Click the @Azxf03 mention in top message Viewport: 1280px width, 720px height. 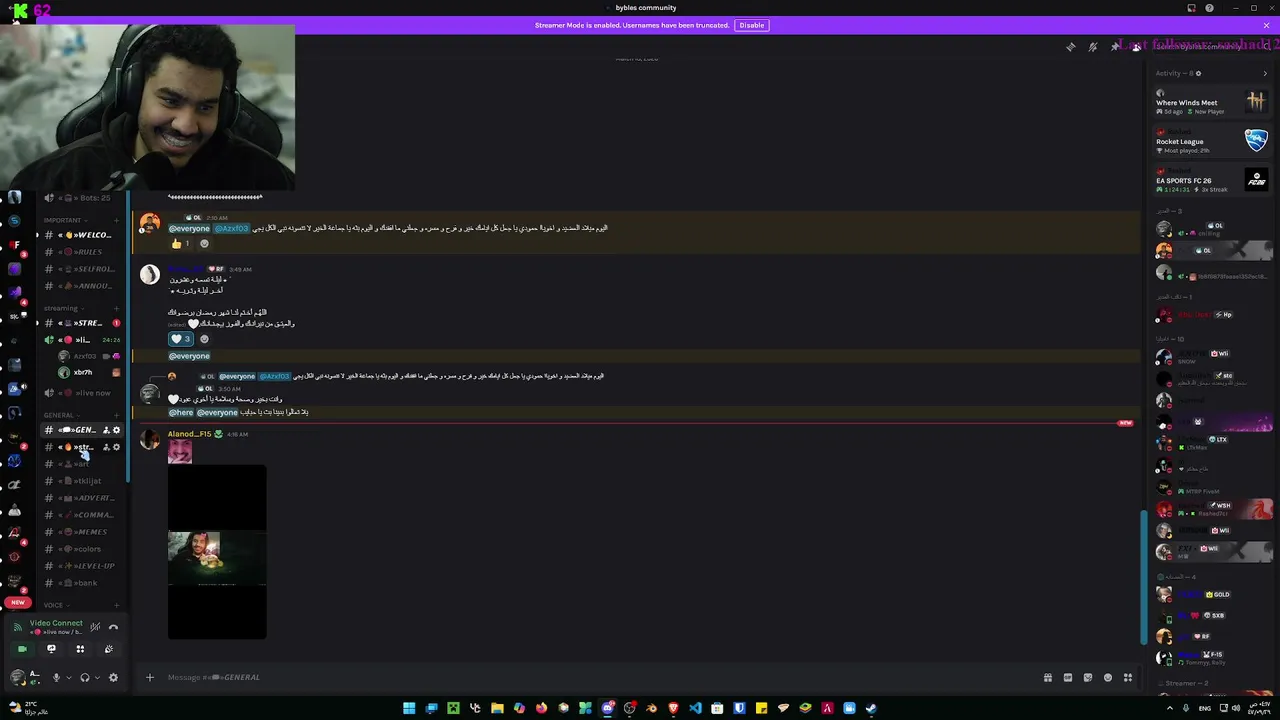[x=231, y=228]
